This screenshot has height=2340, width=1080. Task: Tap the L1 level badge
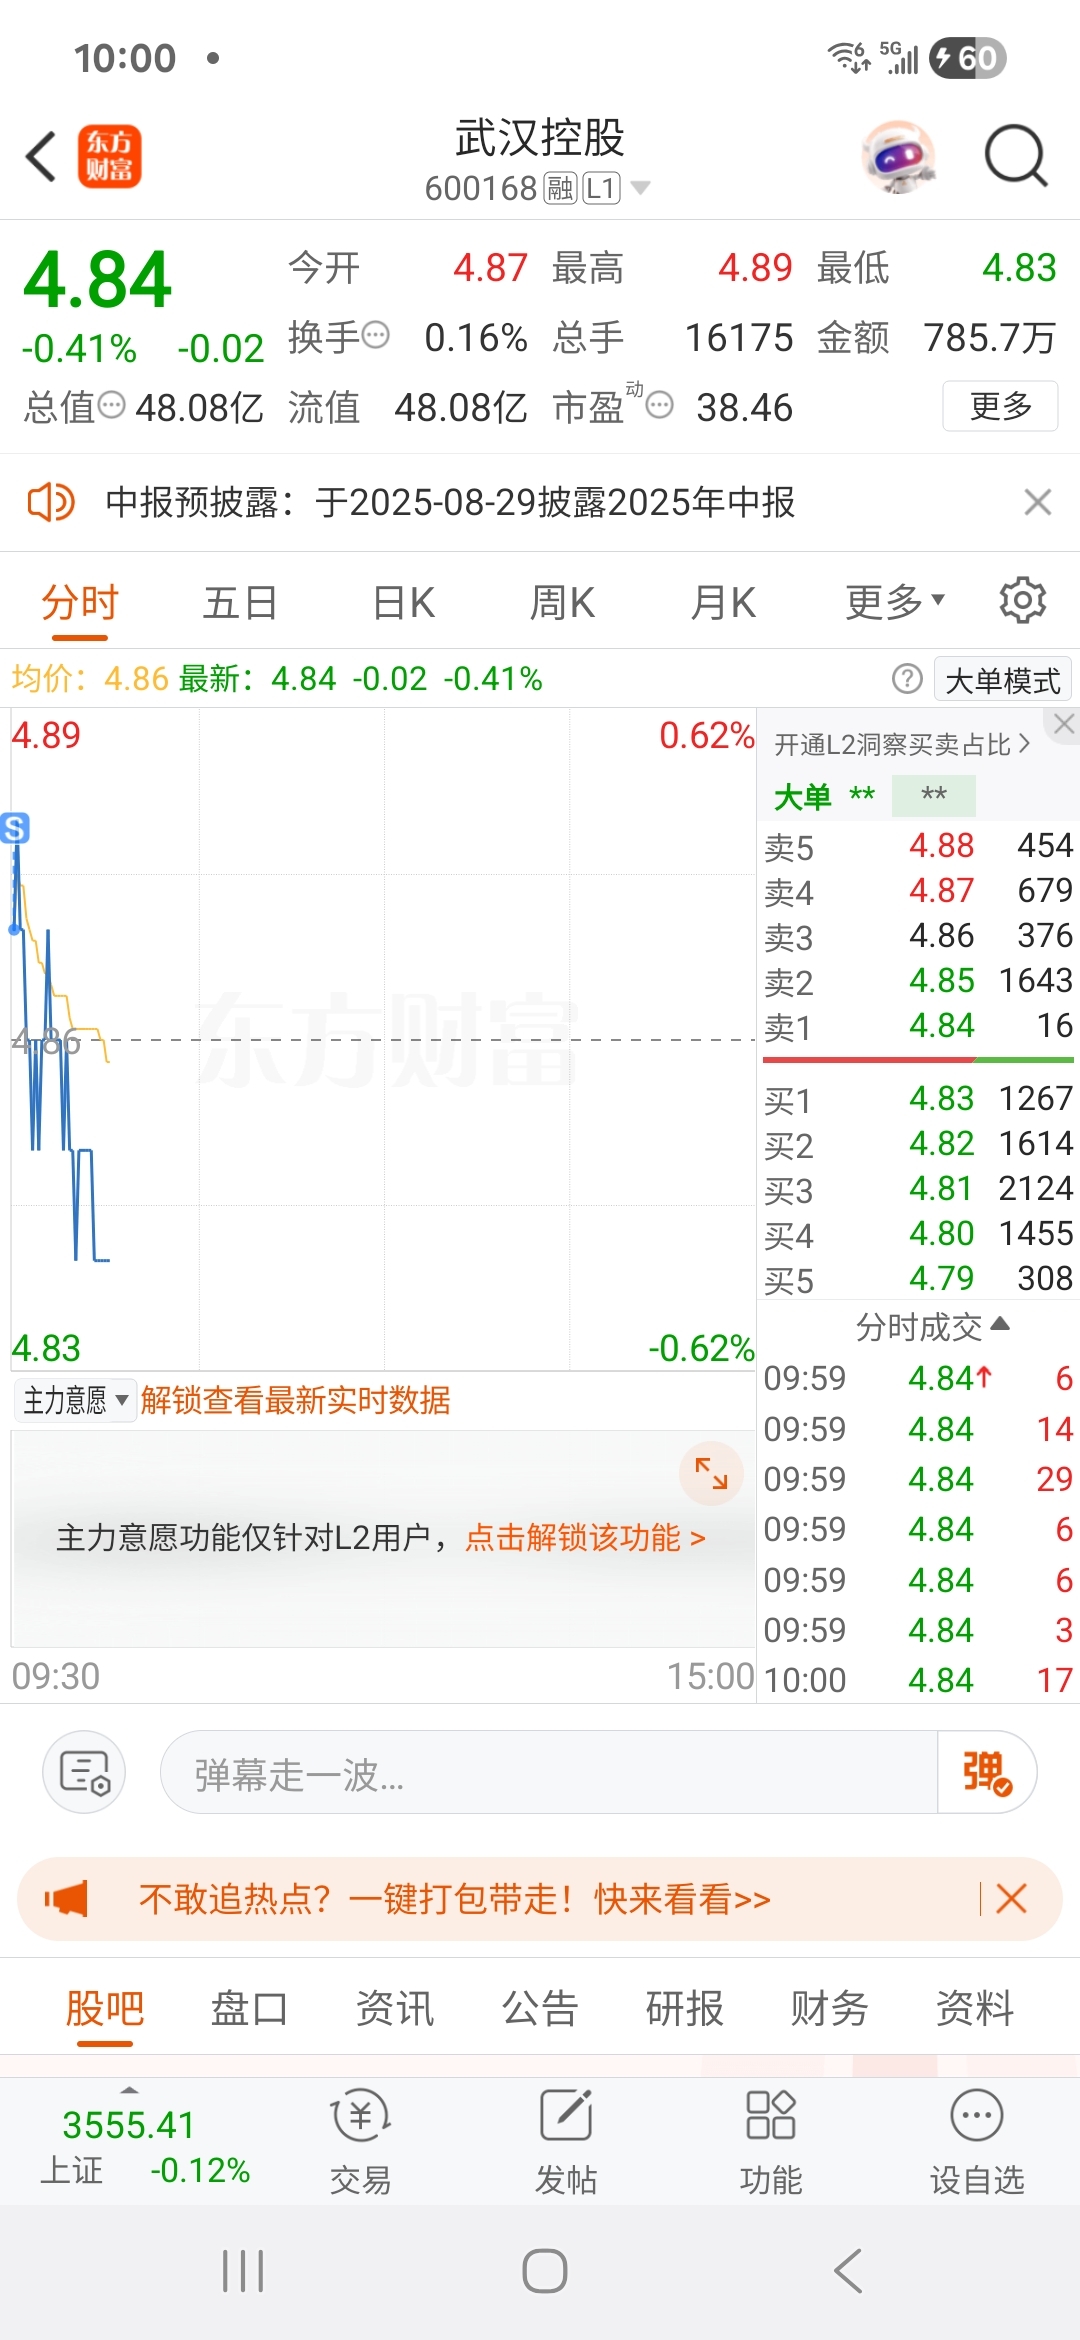[x=601, y=188]
